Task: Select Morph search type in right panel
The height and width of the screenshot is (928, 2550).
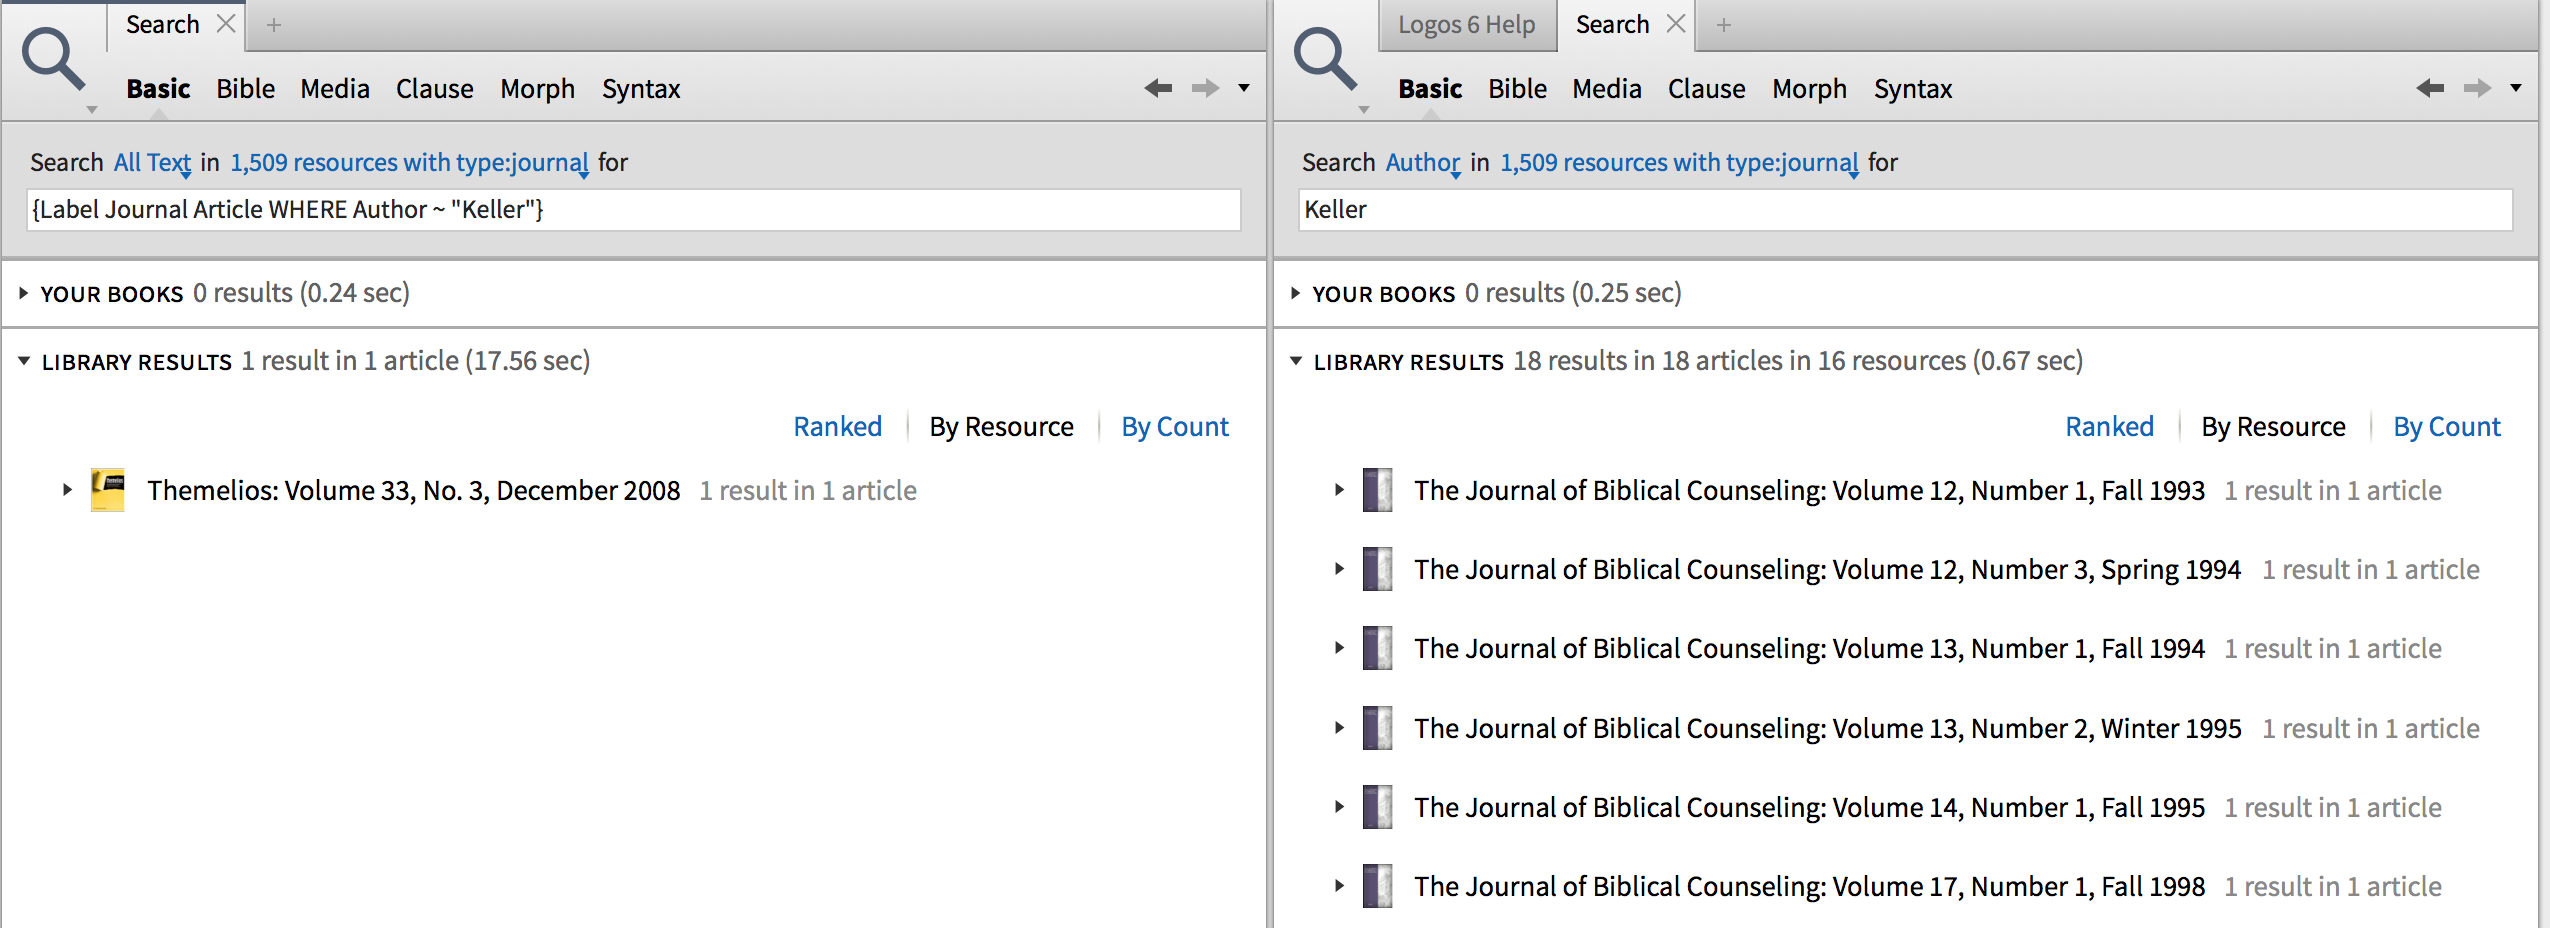Action: coord(1810,89)
